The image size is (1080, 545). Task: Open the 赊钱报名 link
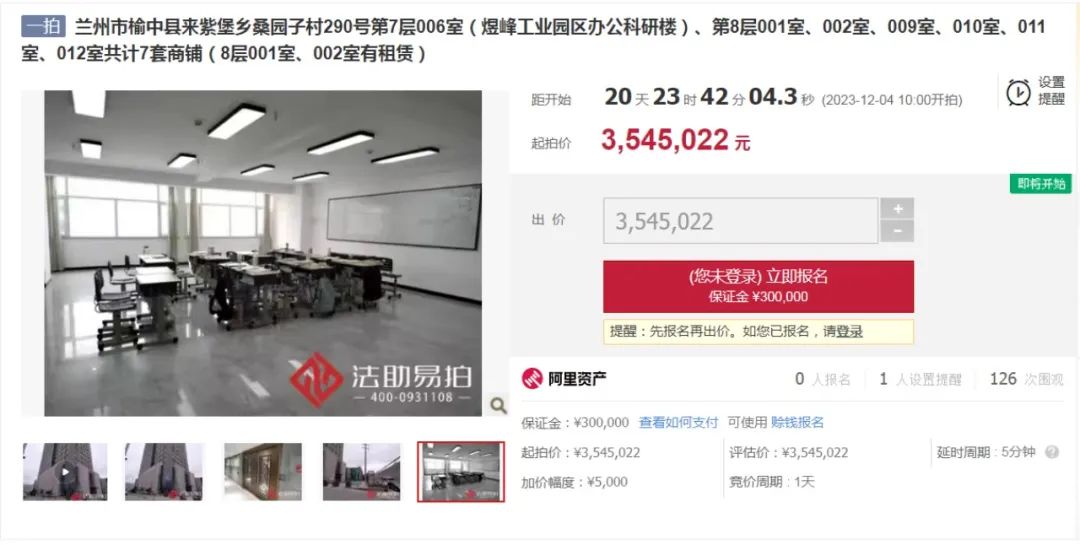(797, 422)
